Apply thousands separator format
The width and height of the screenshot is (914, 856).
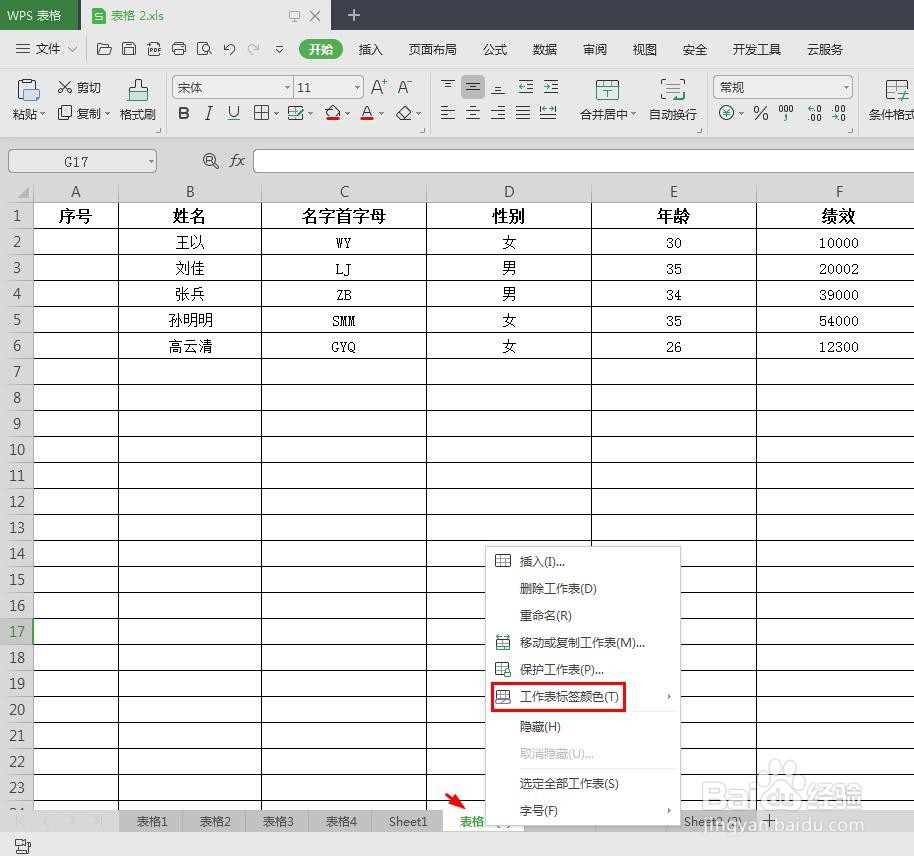coord(786,113)
